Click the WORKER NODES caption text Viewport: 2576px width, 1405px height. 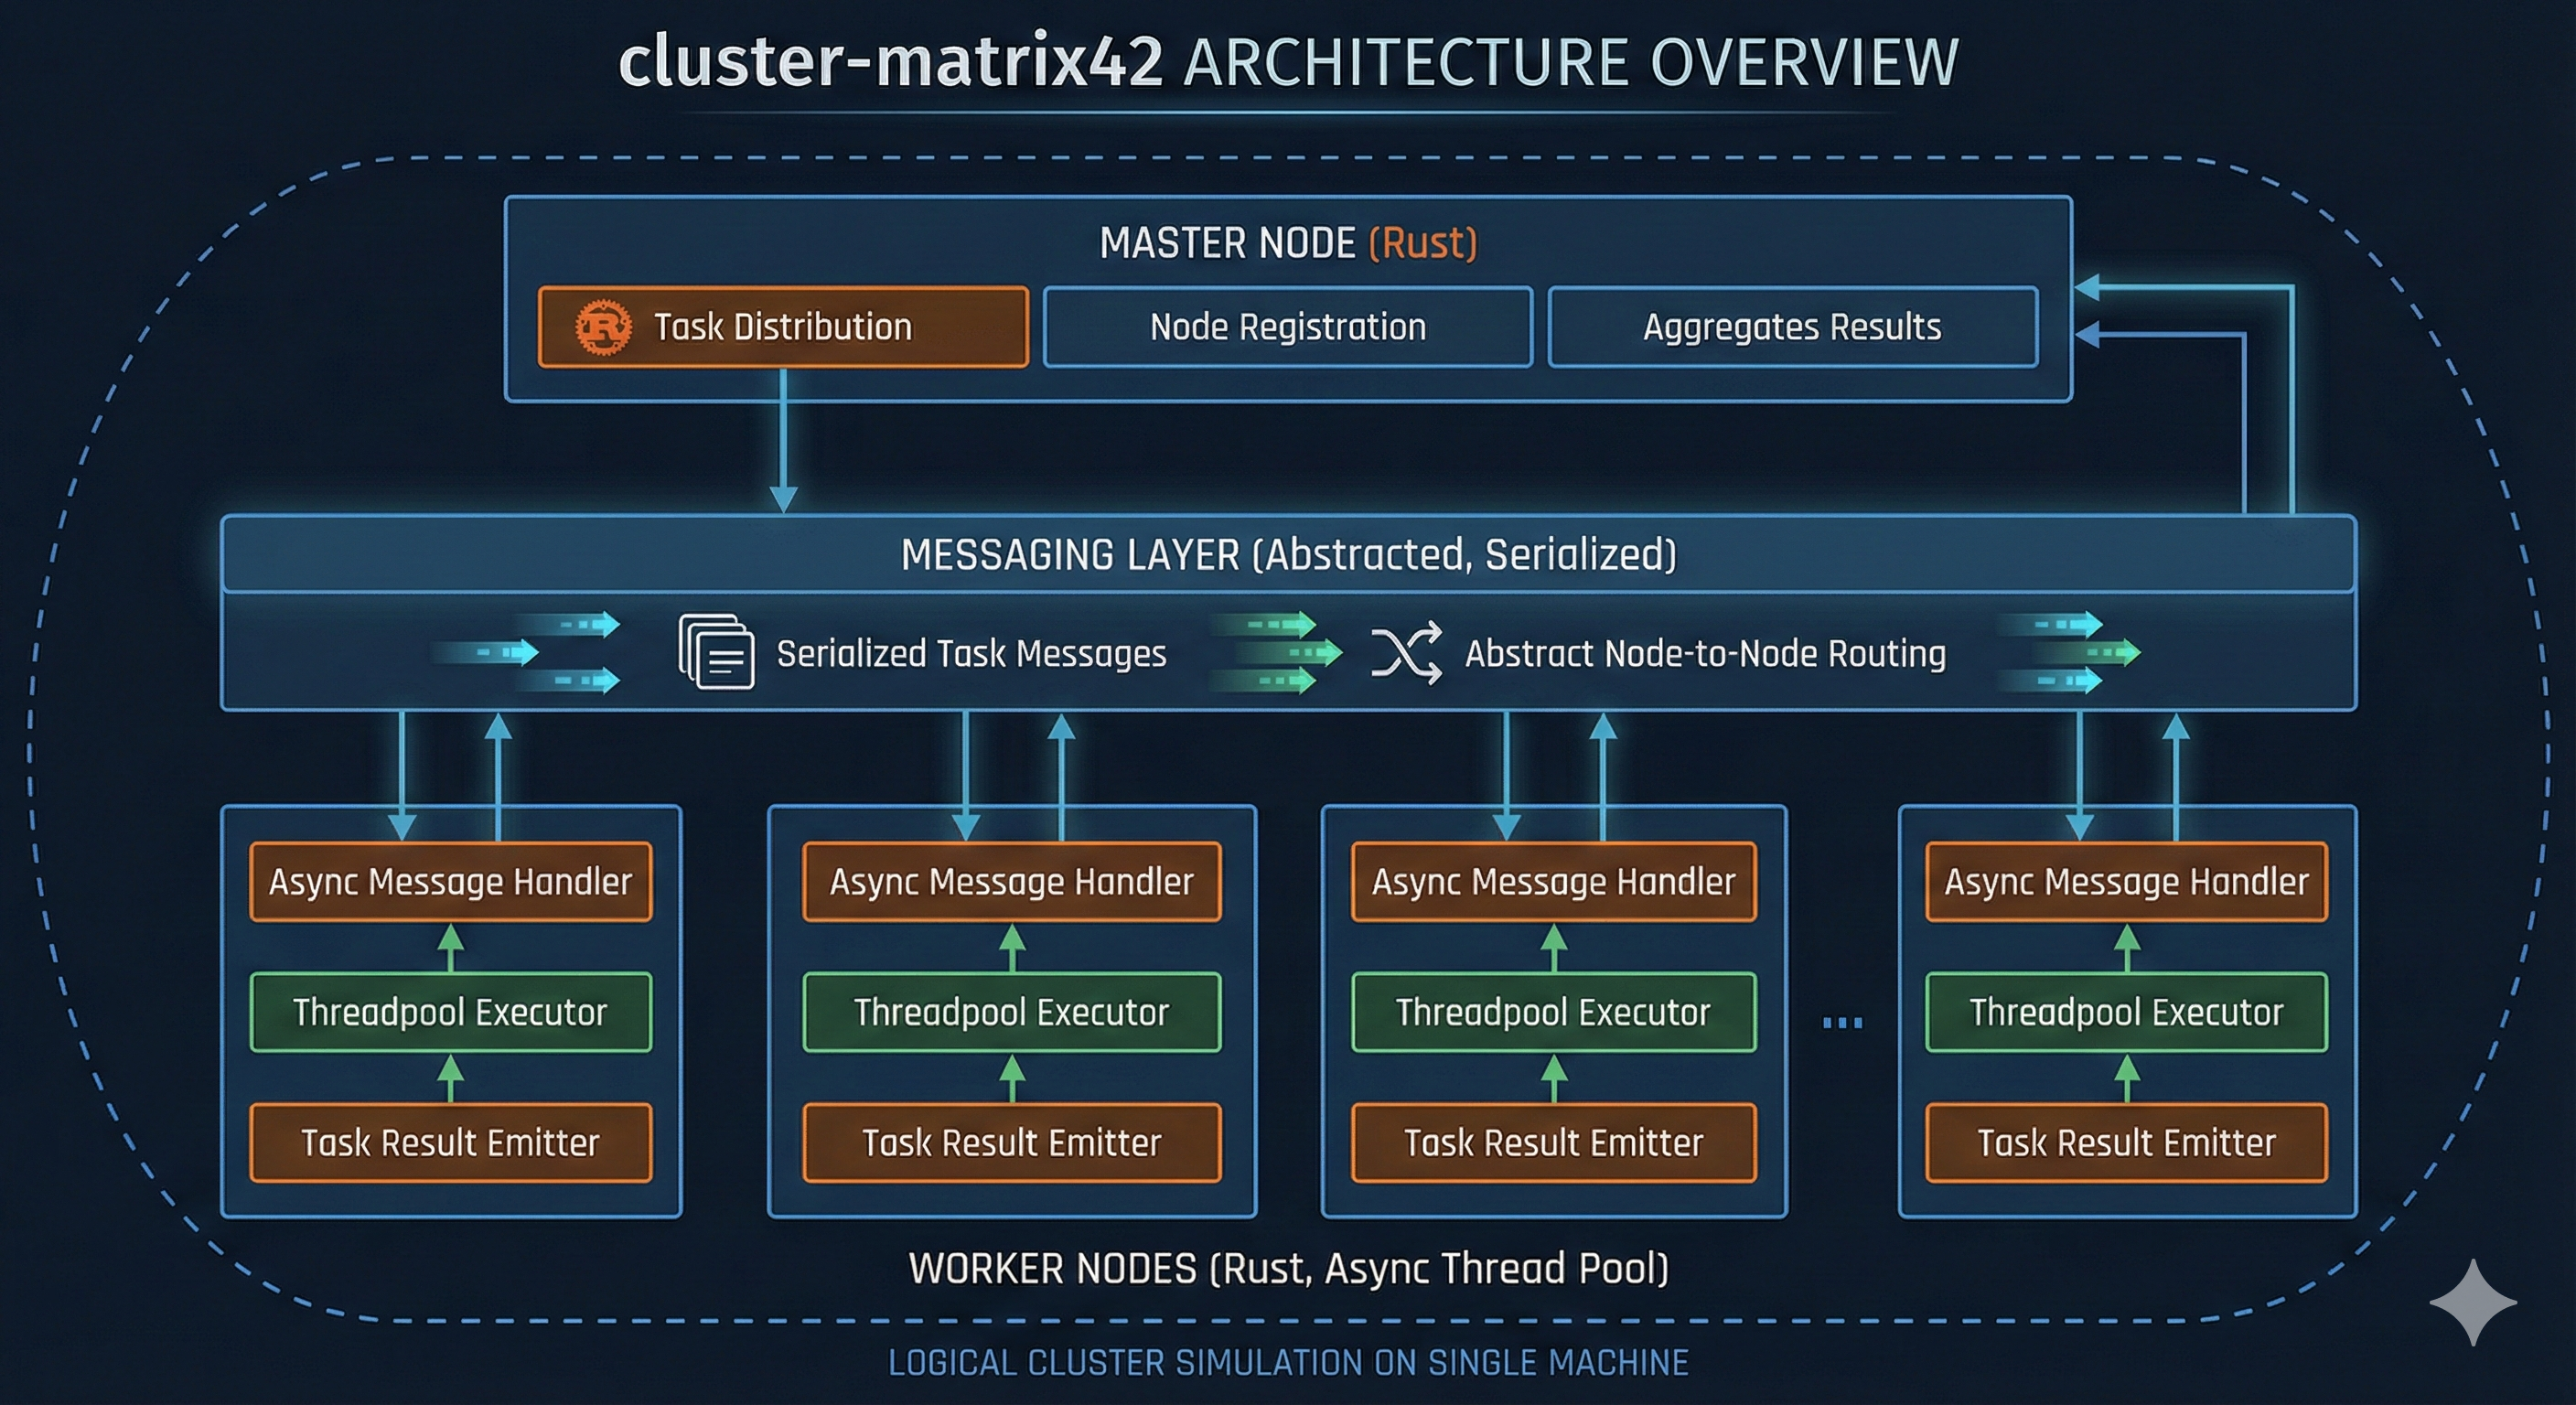(1288, 1268)
